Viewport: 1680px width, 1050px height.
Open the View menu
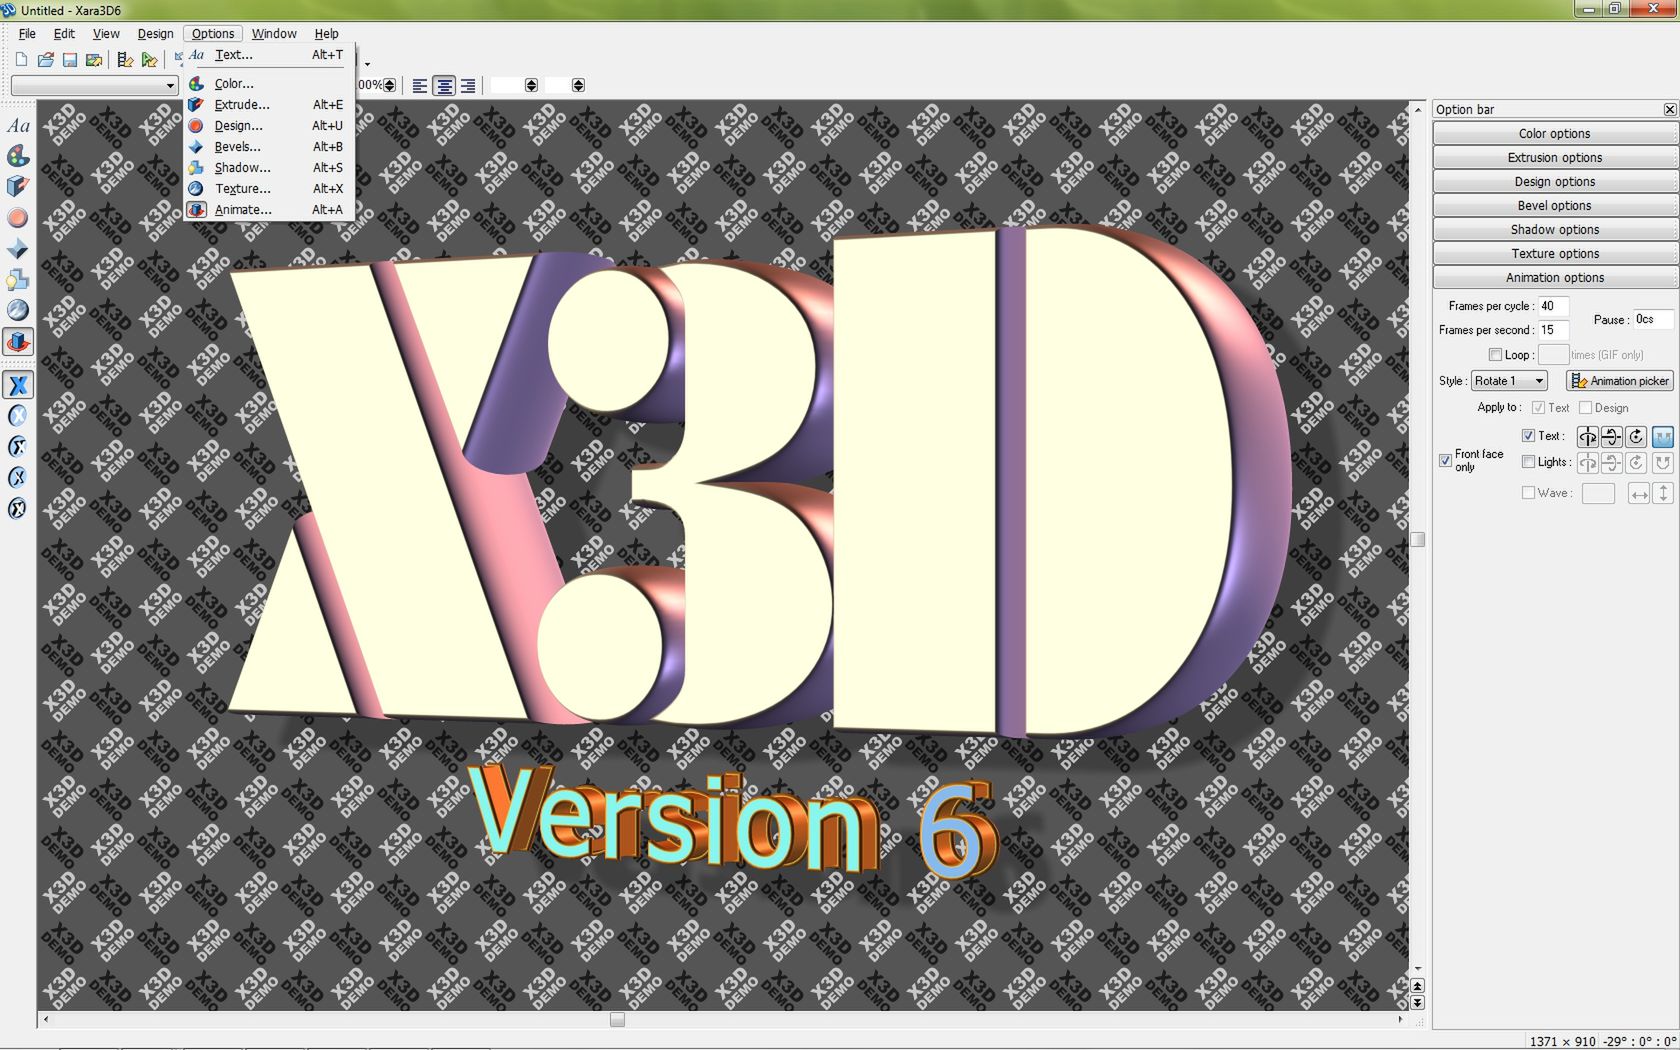point(106,34)
